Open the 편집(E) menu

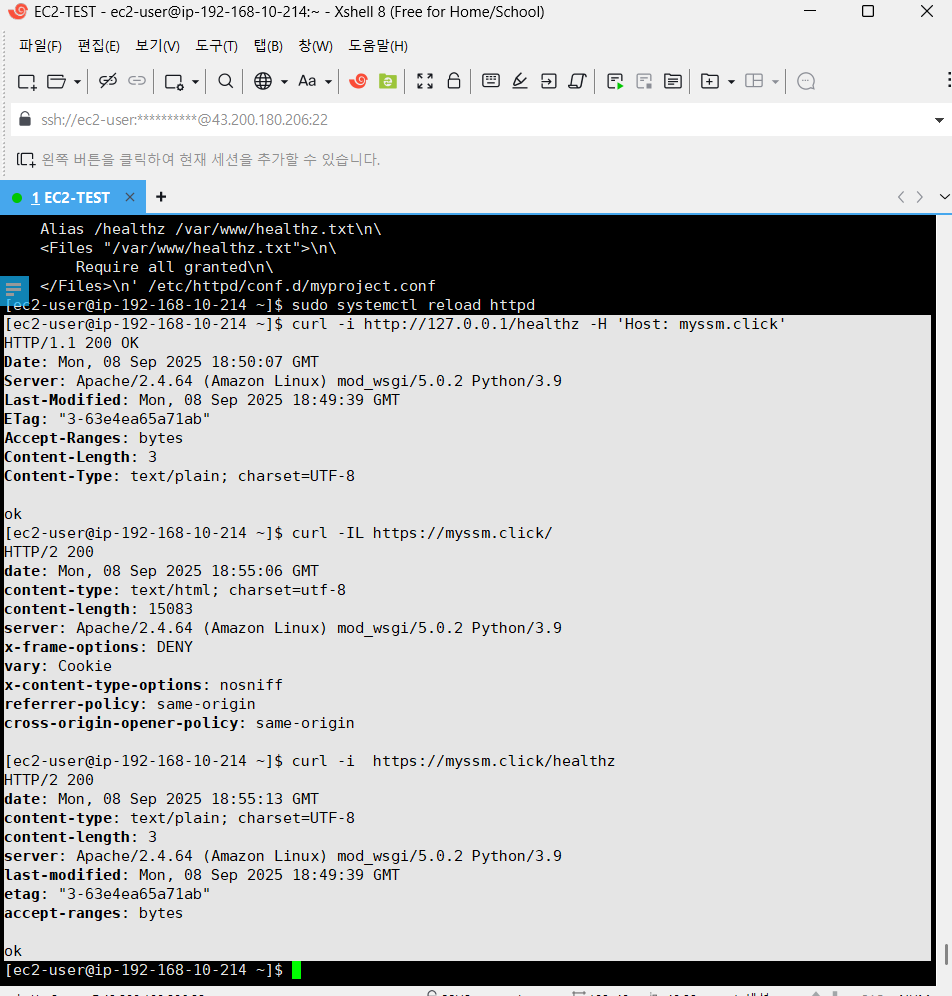click(98, 46)
